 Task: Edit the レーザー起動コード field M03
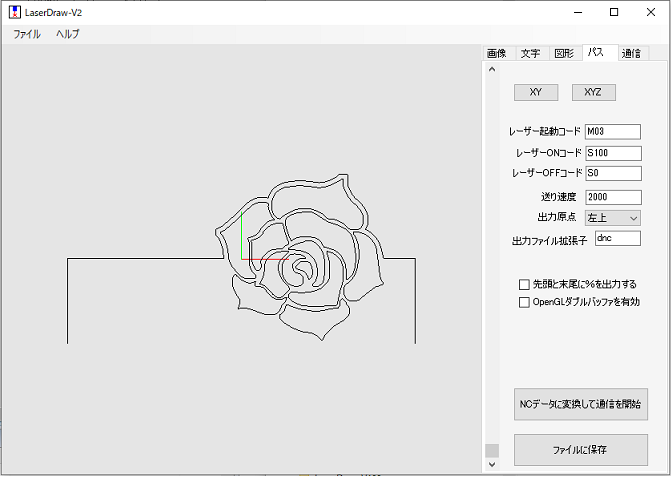[x=613, y=132]
